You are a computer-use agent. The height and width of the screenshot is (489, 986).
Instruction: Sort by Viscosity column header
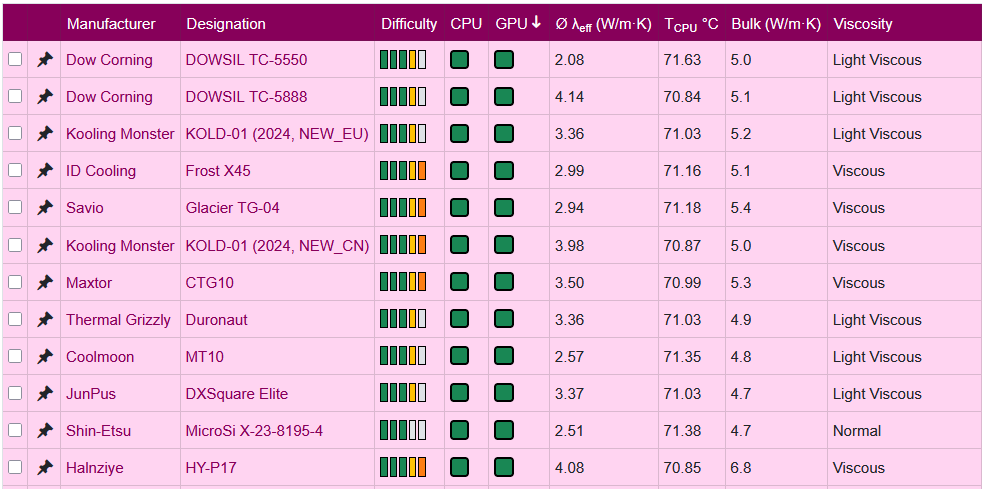863,24
